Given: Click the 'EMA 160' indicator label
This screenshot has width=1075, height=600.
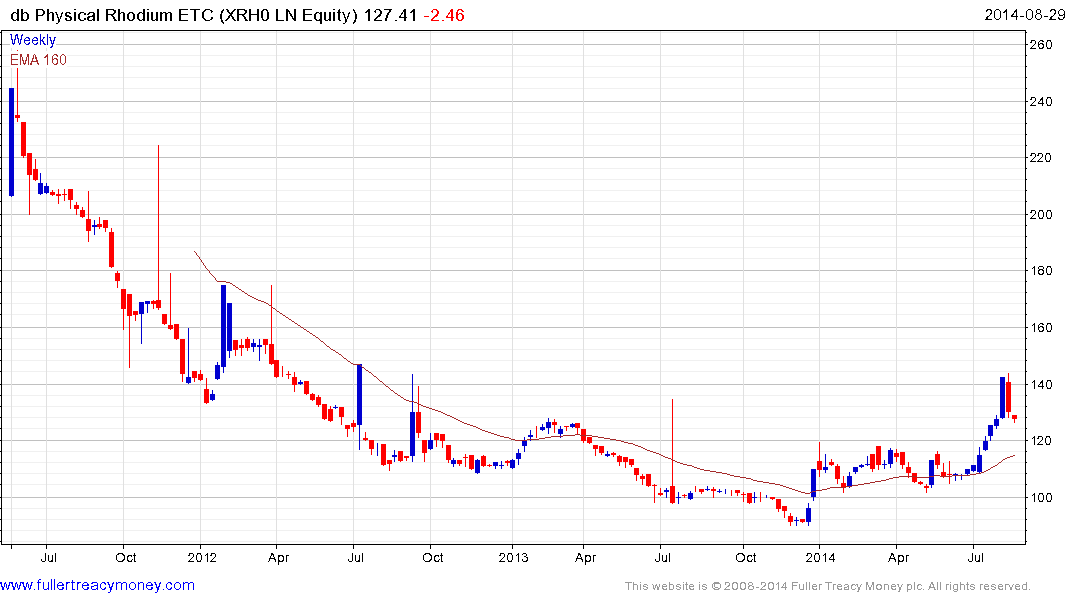Looking at the screenshot, I should point(38,60).
